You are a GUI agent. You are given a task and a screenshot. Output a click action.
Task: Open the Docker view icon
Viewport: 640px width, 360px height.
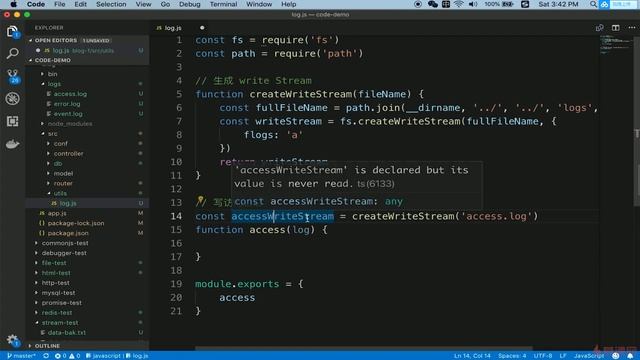point(12,144)
